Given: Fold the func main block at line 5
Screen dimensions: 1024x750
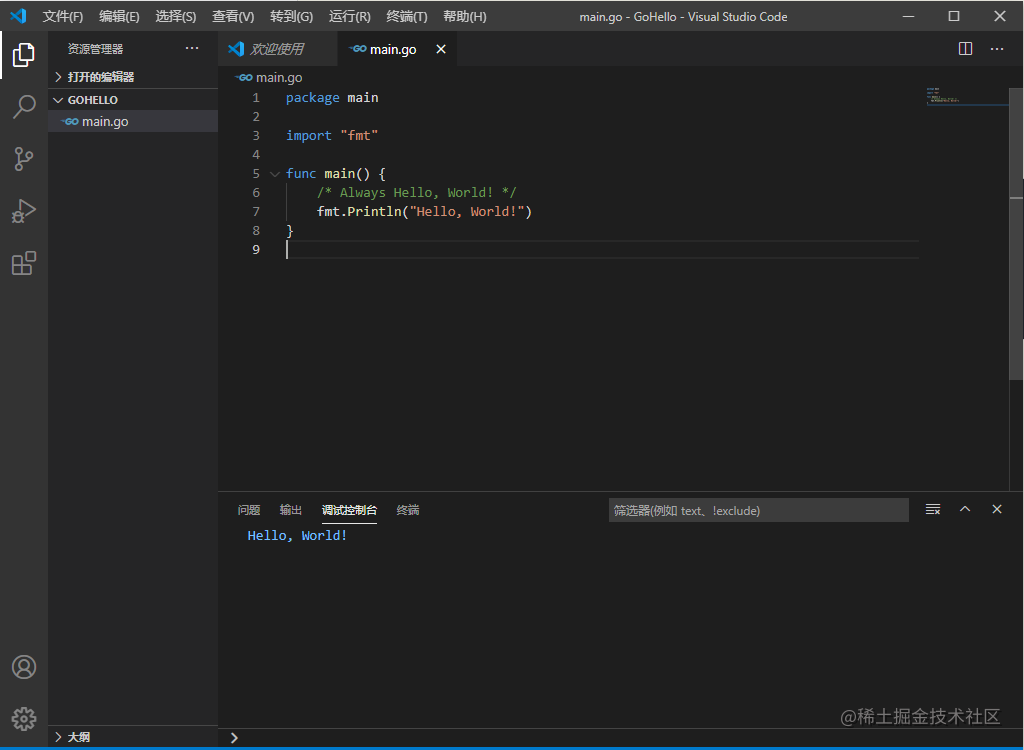Looking at the screenshot, I should click(x=275, y=174).
